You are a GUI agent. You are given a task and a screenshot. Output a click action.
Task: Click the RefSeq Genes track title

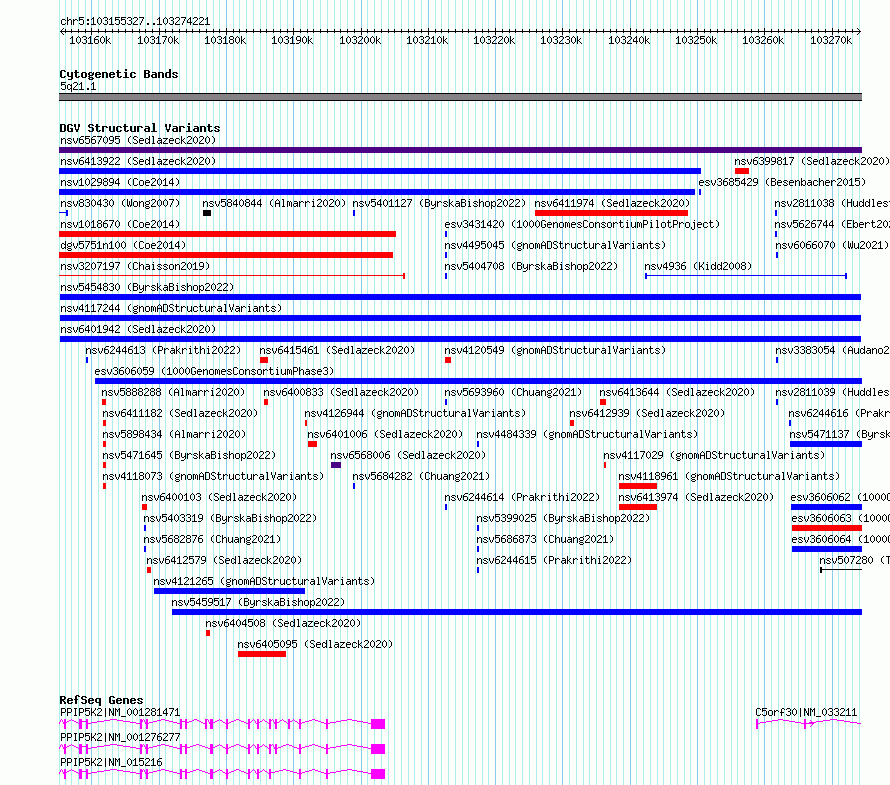[x=101, y=700]
